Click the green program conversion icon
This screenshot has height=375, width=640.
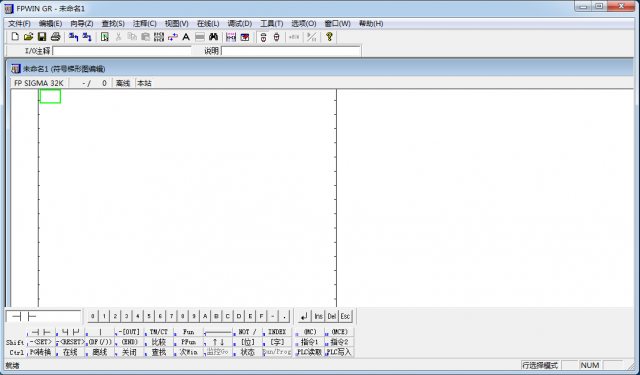[105, 37]
